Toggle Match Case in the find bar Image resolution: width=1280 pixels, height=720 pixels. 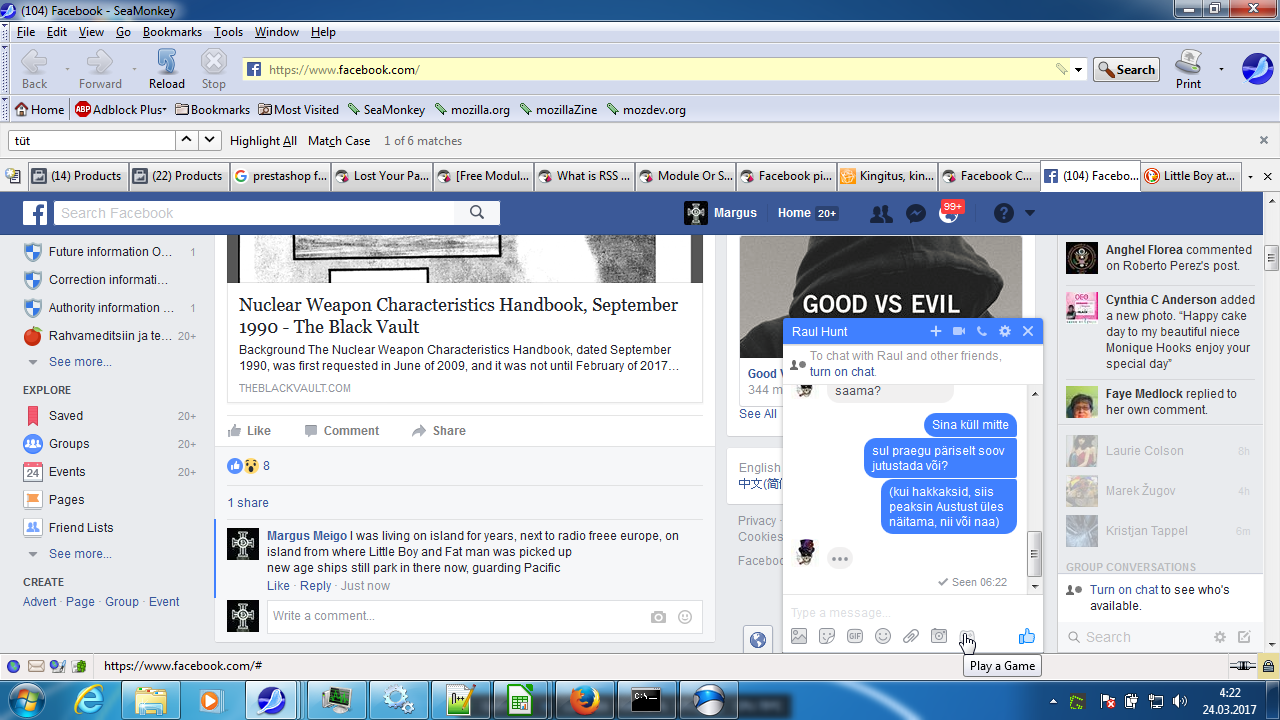coord(339,141)
